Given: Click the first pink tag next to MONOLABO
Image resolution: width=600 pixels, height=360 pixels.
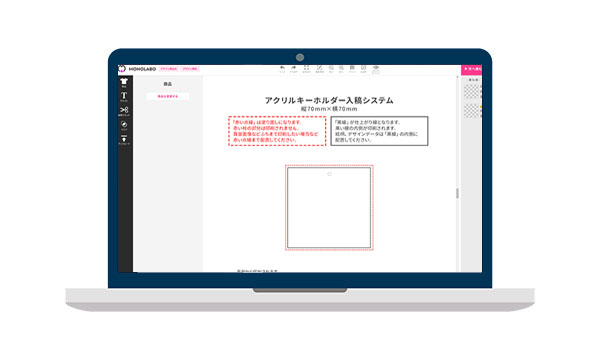Looking at the screenshot, I should (168, 69).
